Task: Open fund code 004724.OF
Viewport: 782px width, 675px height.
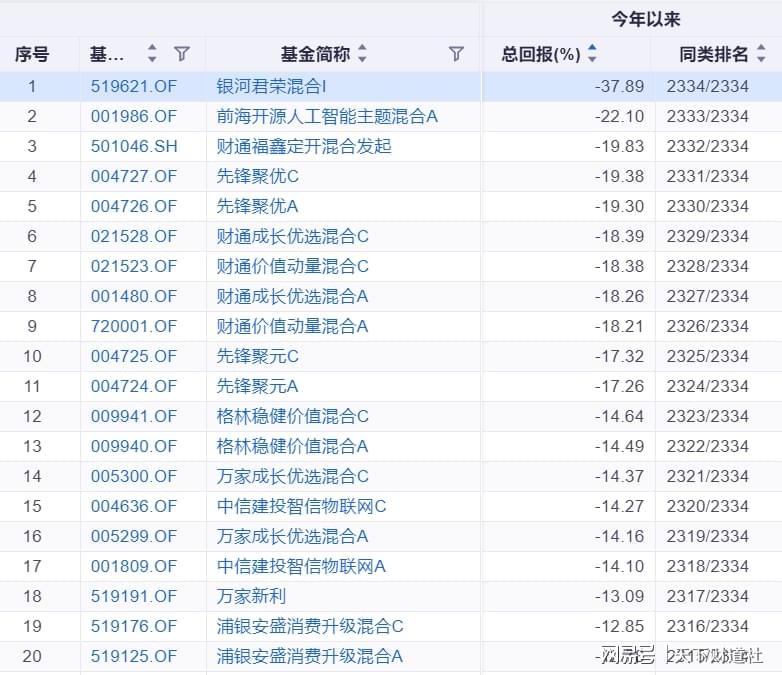Action: click(134, 386)
